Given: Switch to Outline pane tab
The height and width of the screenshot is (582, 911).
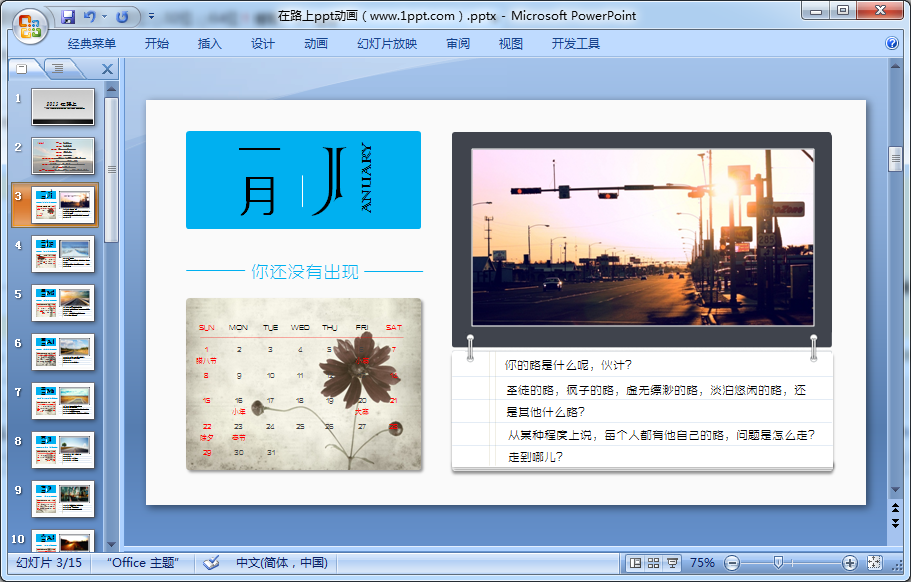Looking at the screenshot, I should point(58,69).
